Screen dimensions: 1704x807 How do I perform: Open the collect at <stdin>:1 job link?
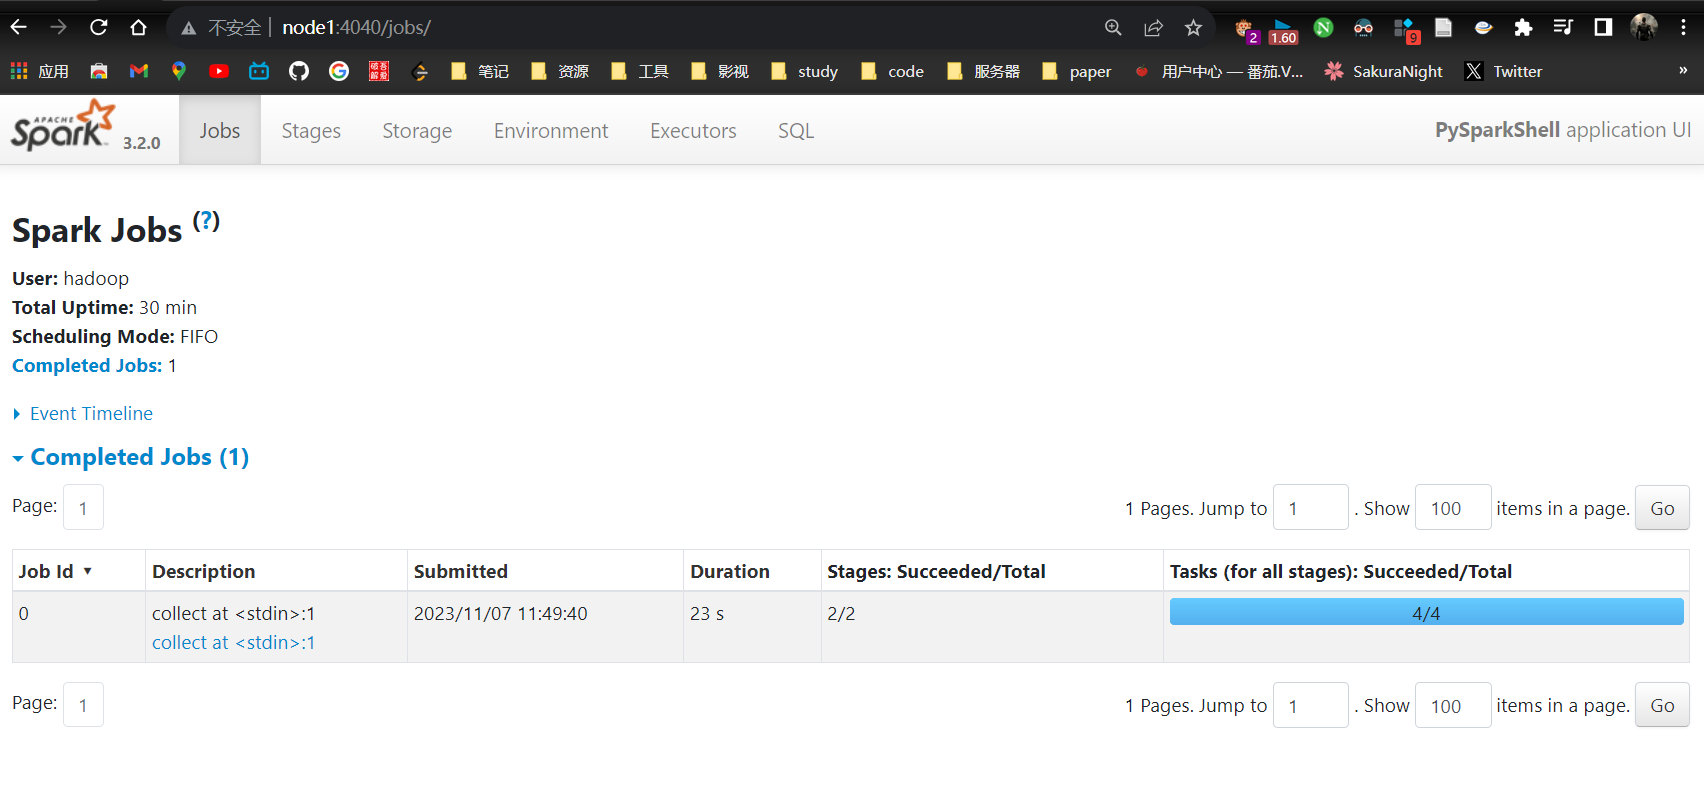coord(233,643)
